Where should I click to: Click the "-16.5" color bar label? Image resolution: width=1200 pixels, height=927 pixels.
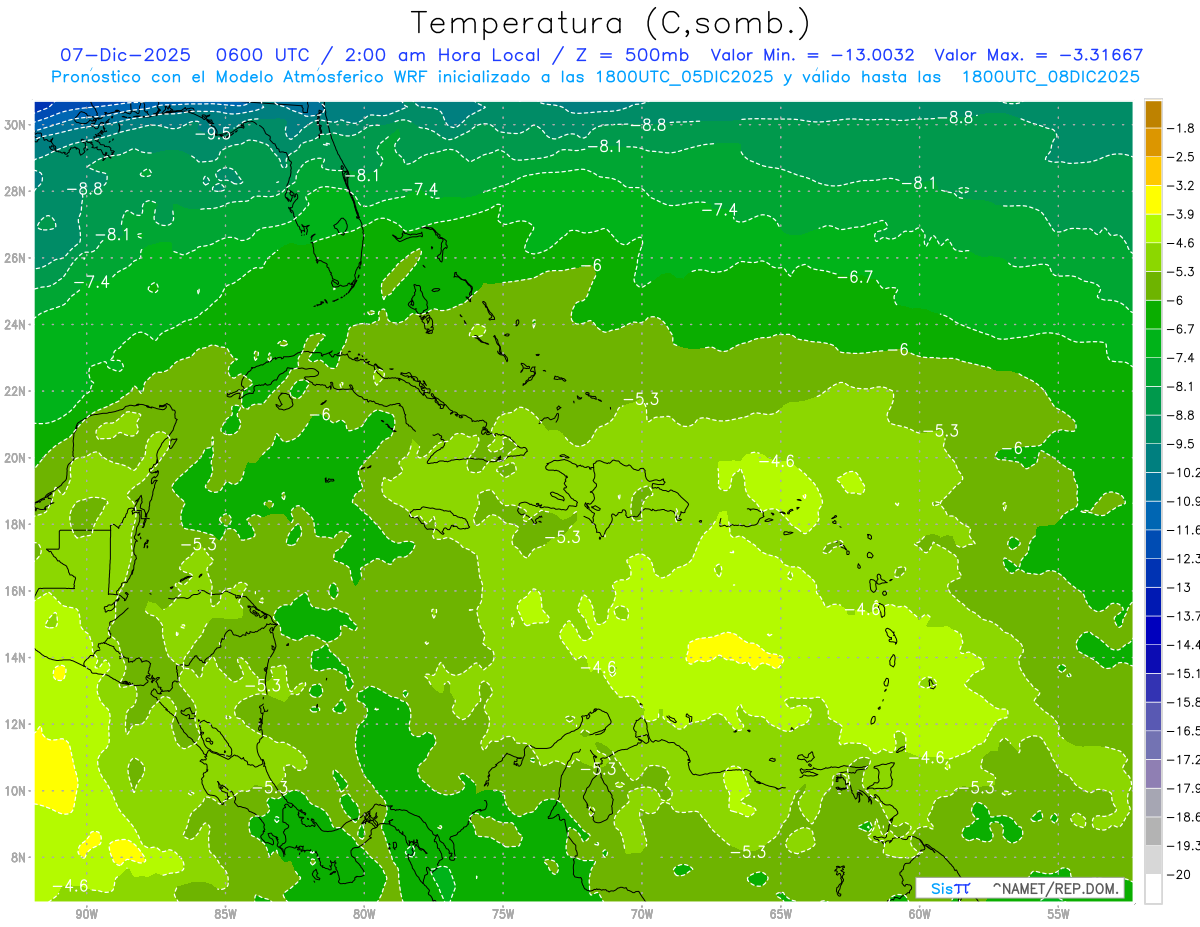pos(1184,731)
